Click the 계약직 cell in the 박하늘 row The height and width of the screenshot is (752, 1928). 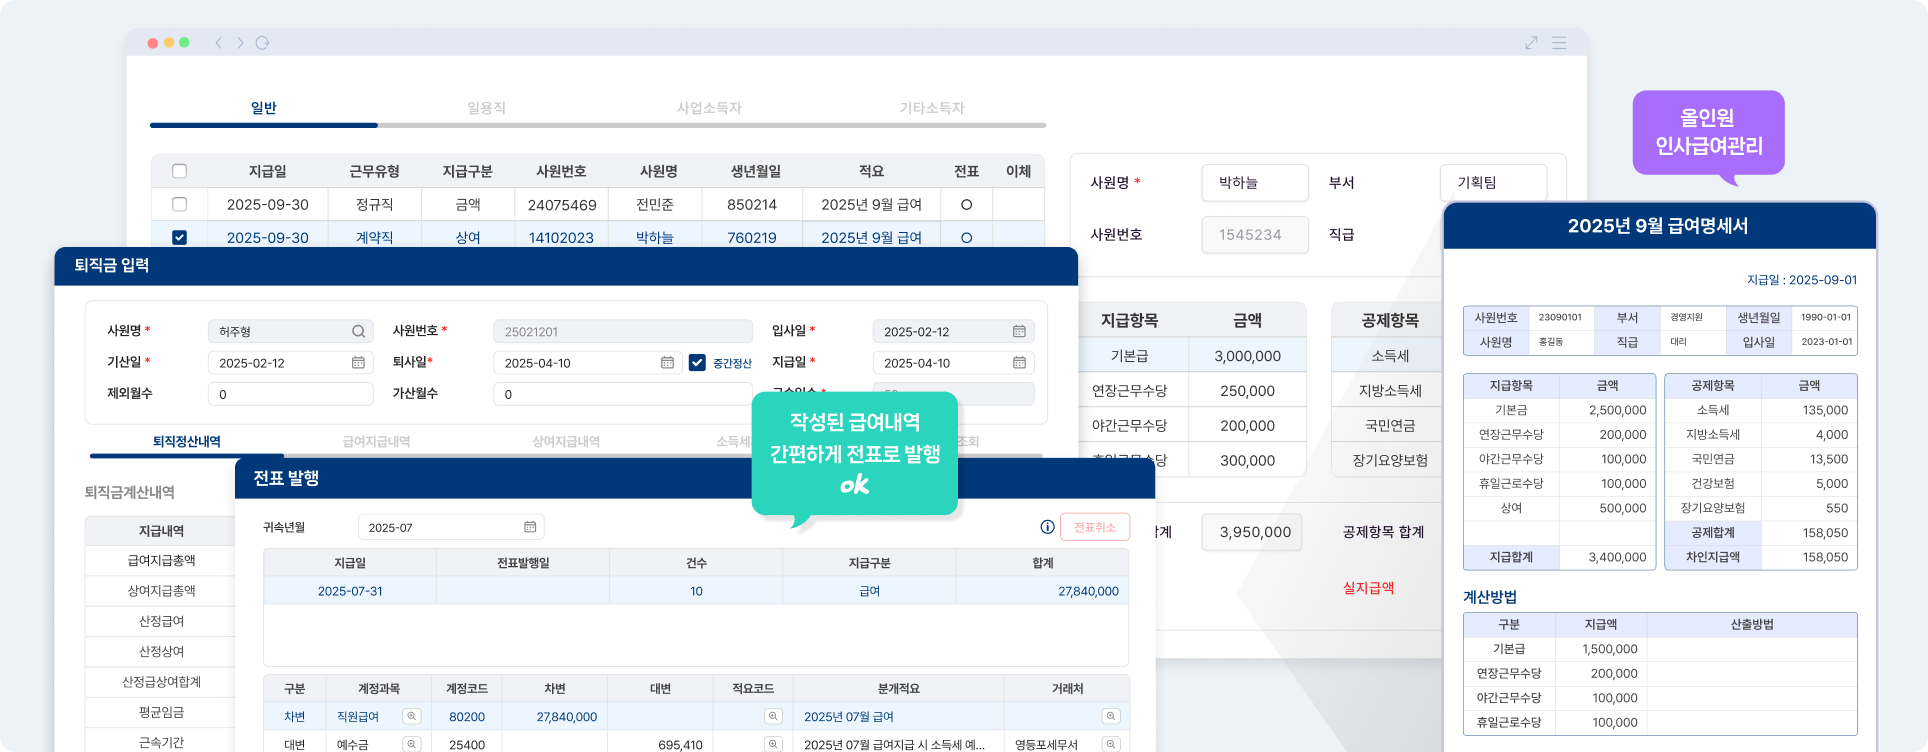(x=374, y=238)
